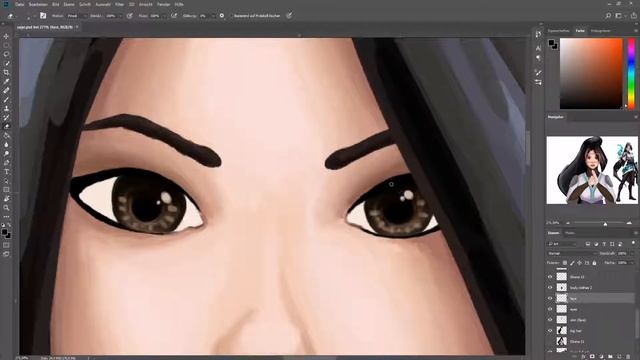Screen dimensions: 640x360
Task: Click the hue spectrum strip
Action: point(631,73)
